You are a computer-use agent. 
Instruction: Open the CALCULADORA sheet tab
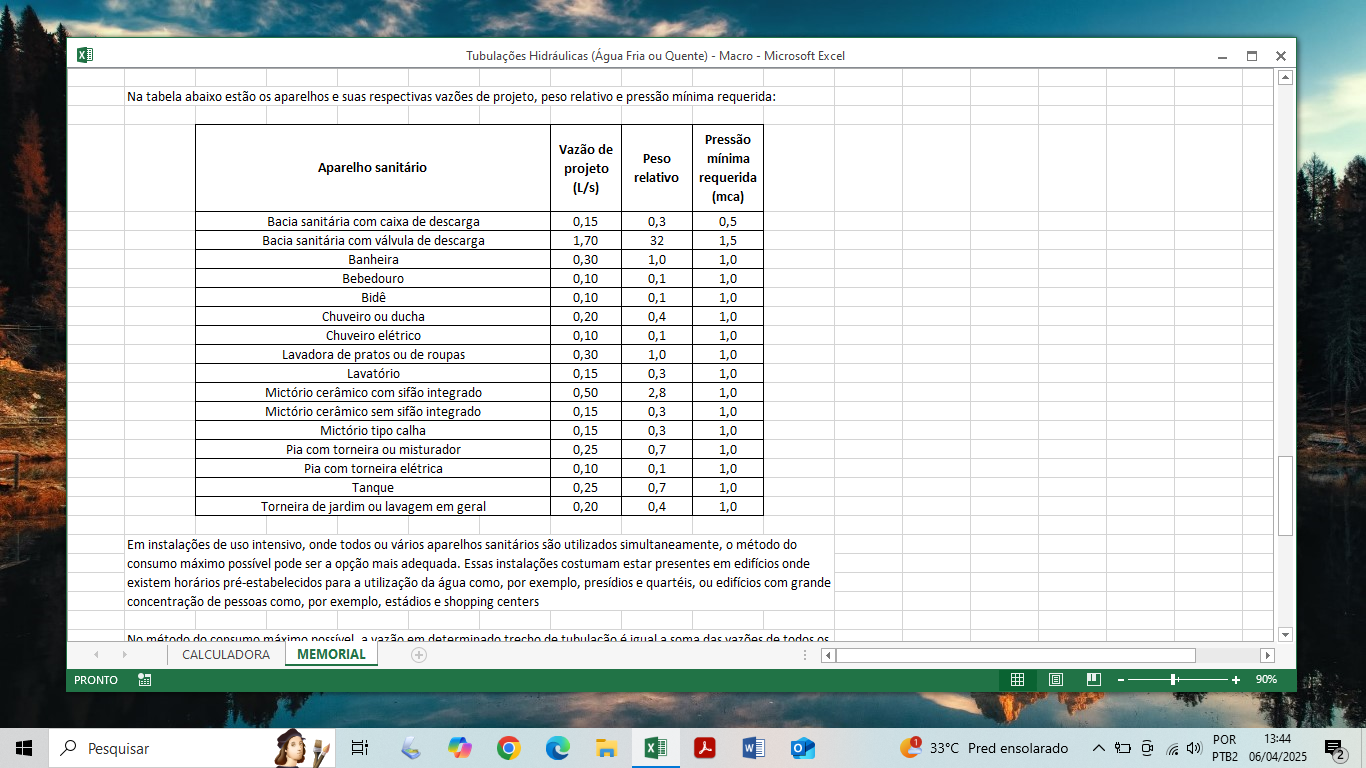(x=226, y=655)
